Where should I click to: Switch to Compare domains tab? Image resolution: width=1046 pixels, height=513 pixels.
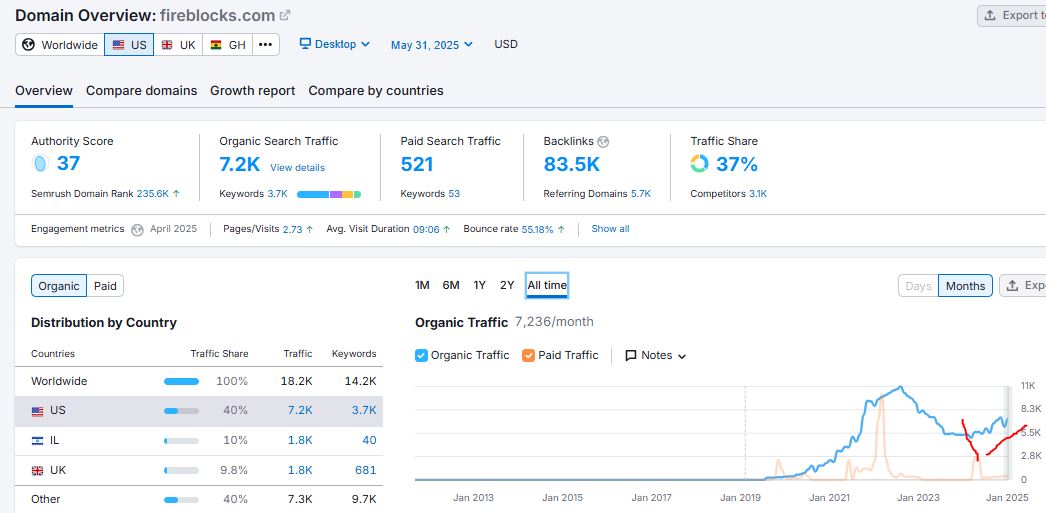pyautogui.click(x=141, y=91)
